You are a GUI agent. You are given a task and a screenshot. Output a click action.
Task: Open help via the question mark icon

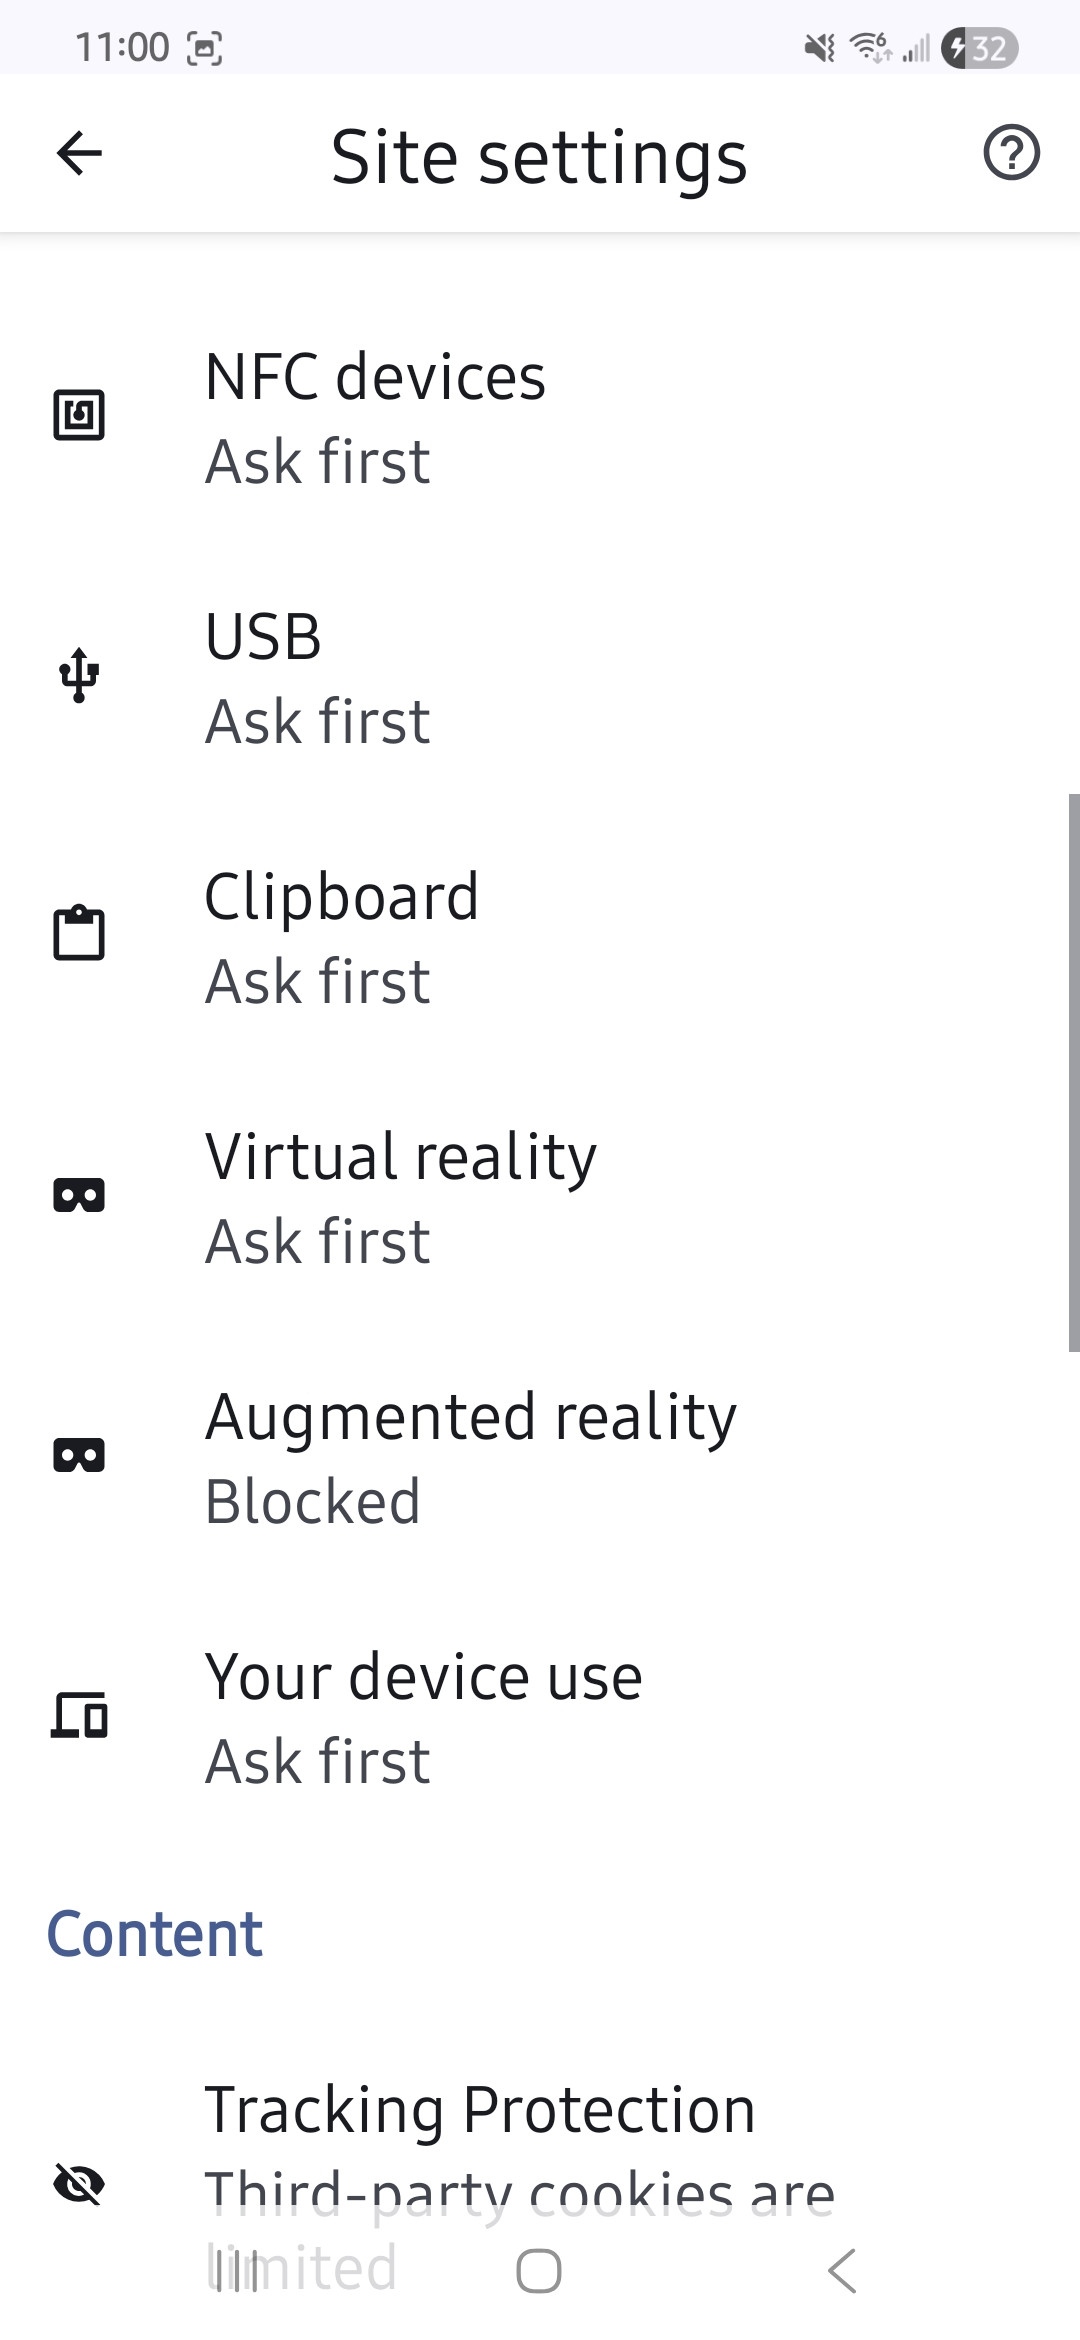(x=1011, y=153)
